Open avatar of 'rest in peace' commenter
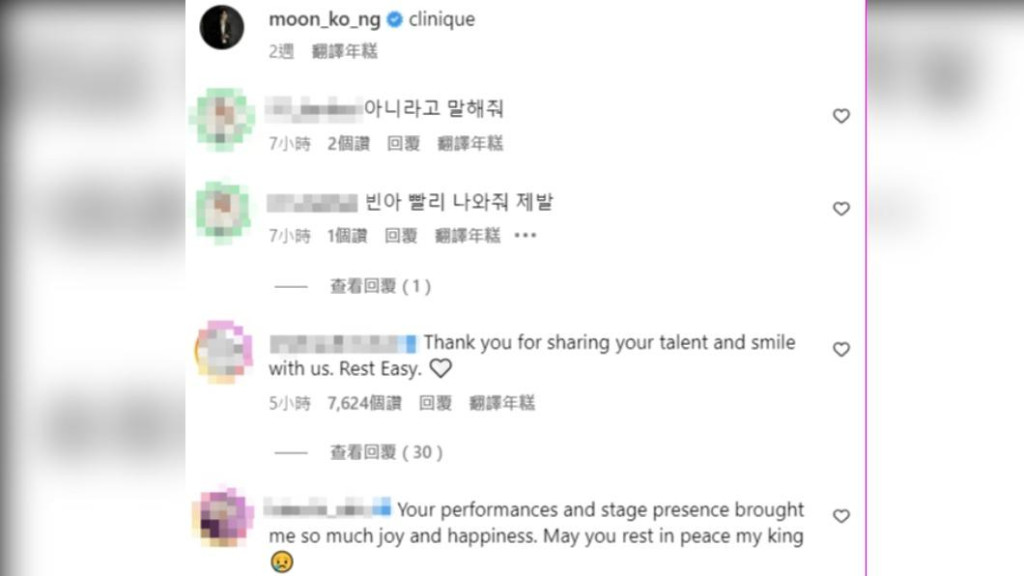Viewport: 1024px width, 576px height. pos(222,517)
